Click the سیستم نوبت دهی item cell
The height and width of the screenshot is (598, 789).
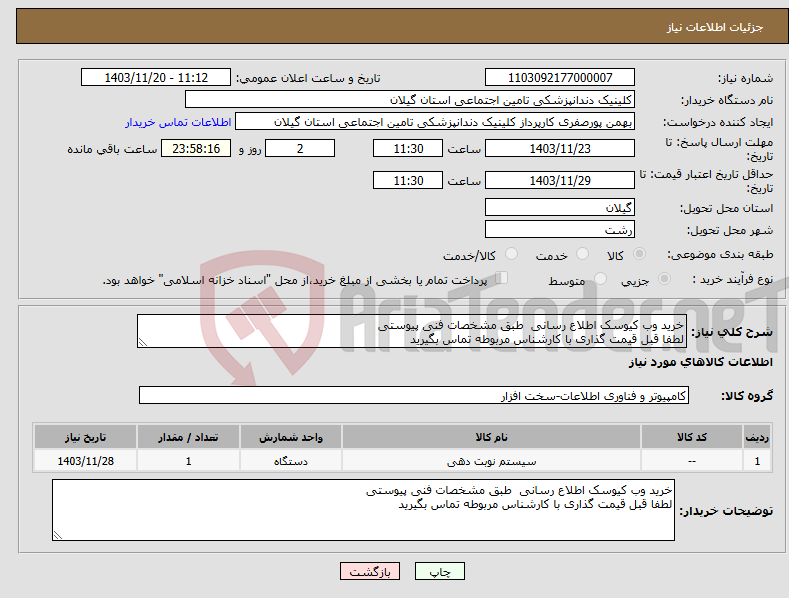tap(491, 461)
